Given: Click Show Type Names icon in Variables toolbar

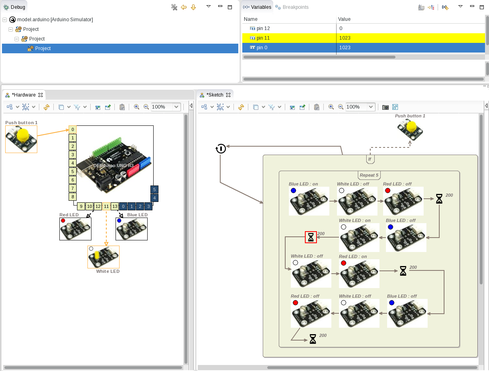Looking at the screenshot, I should click(x=421, y=7).
